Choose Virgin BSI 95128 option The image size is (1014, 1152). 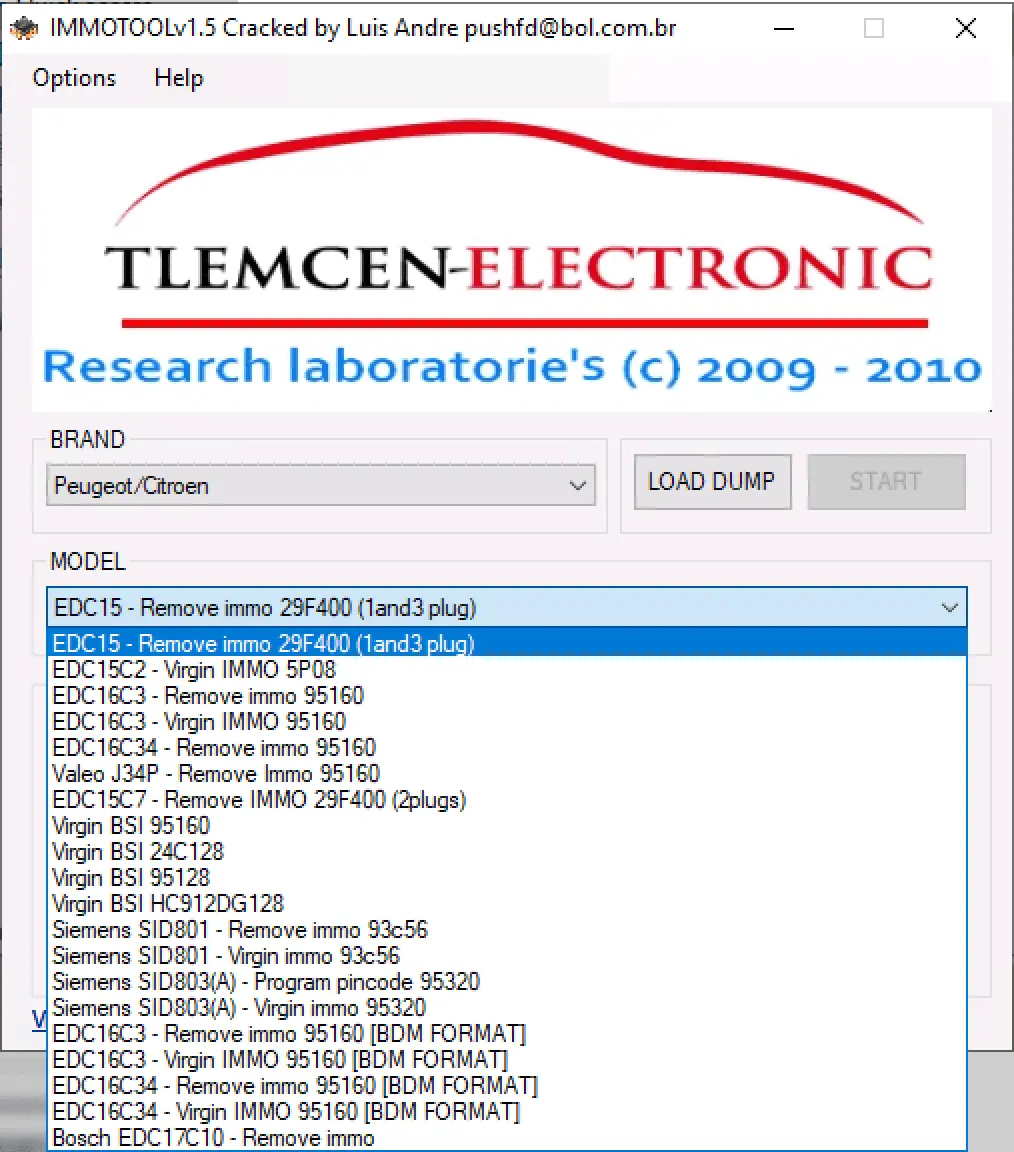click(x=506, y=877)
